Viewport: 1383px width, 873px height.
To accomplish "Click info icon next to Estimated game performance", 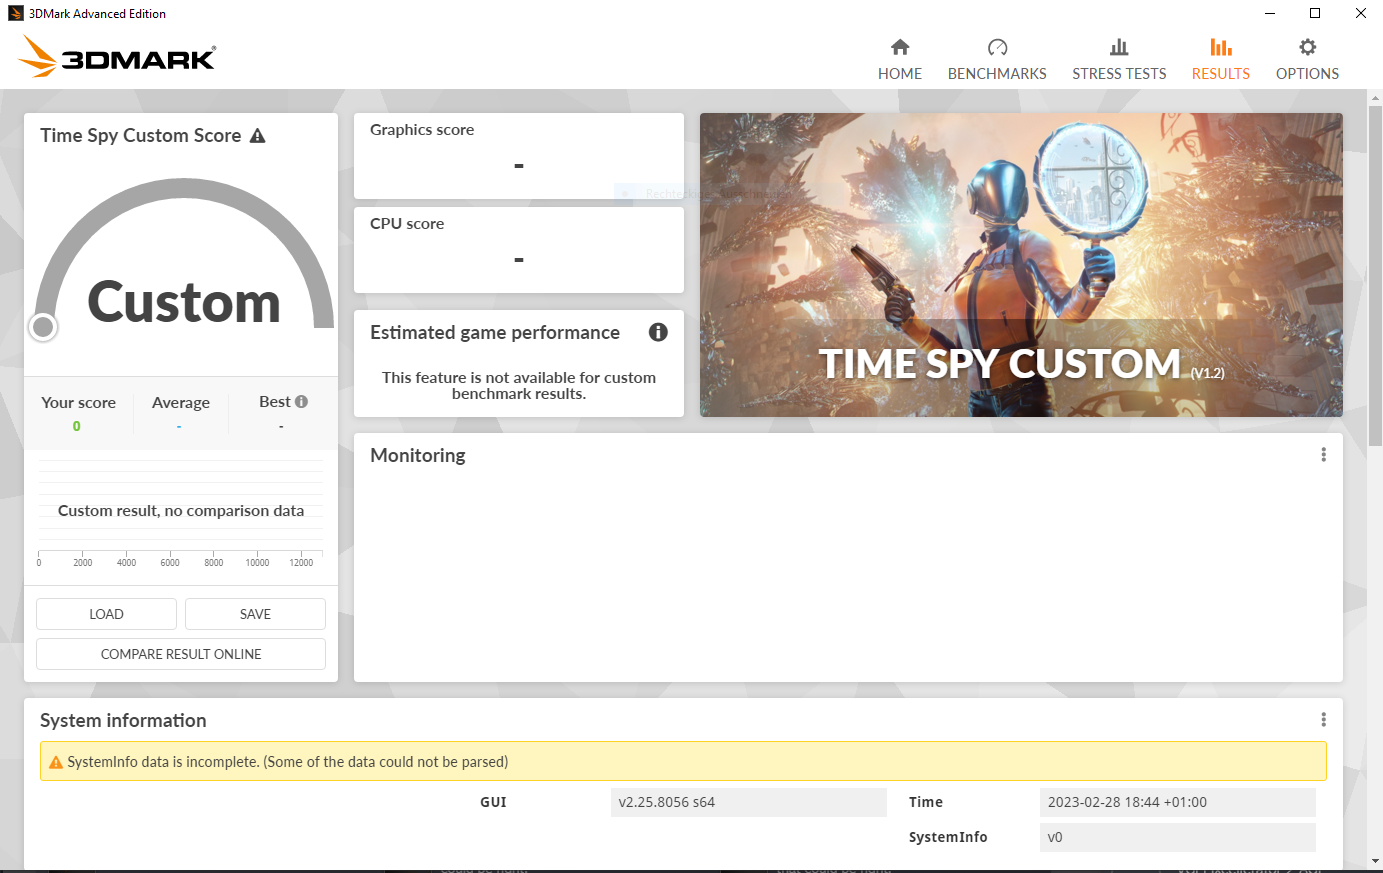I will tap(658, 332).
